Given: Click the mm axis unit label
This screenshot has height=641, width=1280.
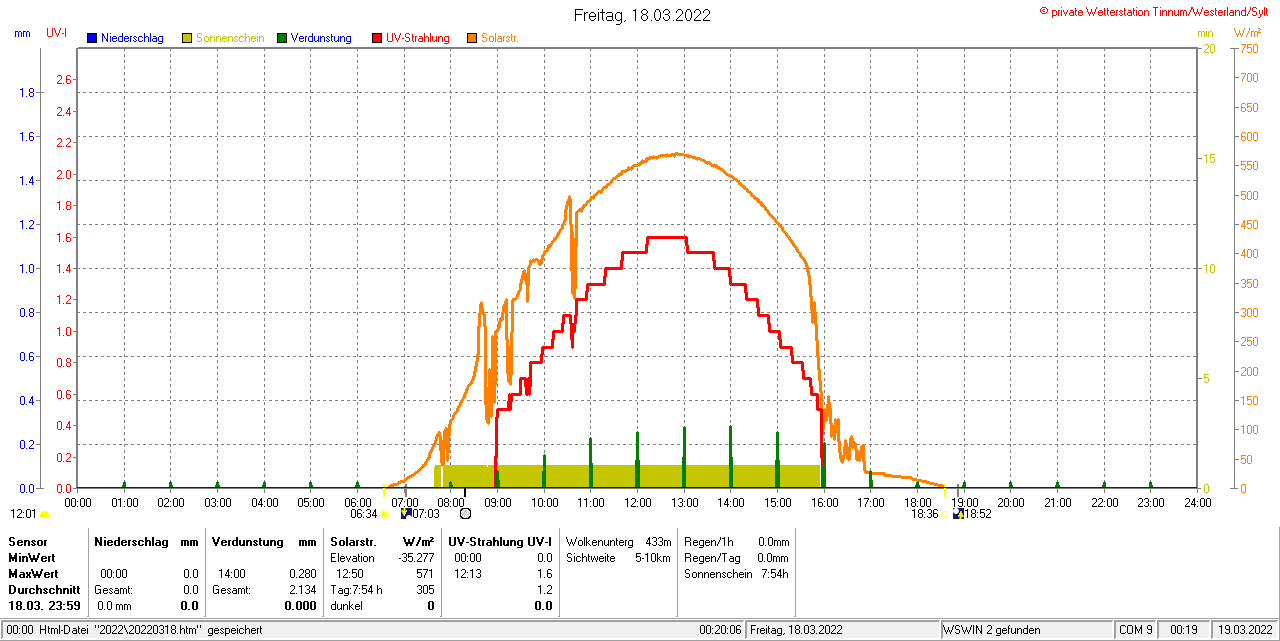Looking at the screenshot, I should pos(23,33).
